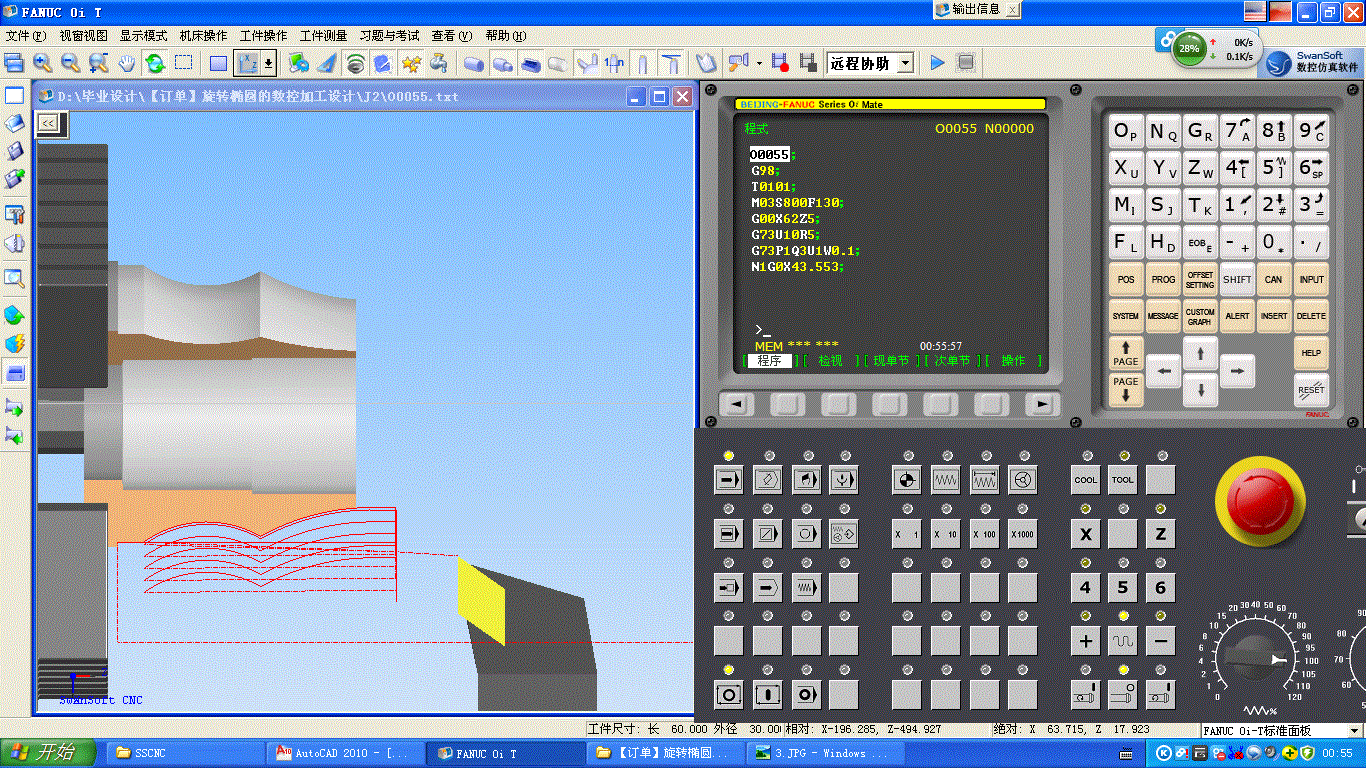Viewport: 1366px width, 768px height.
Task: Select the dashed rectangle selection tool
Action: [x=183, y=63]
